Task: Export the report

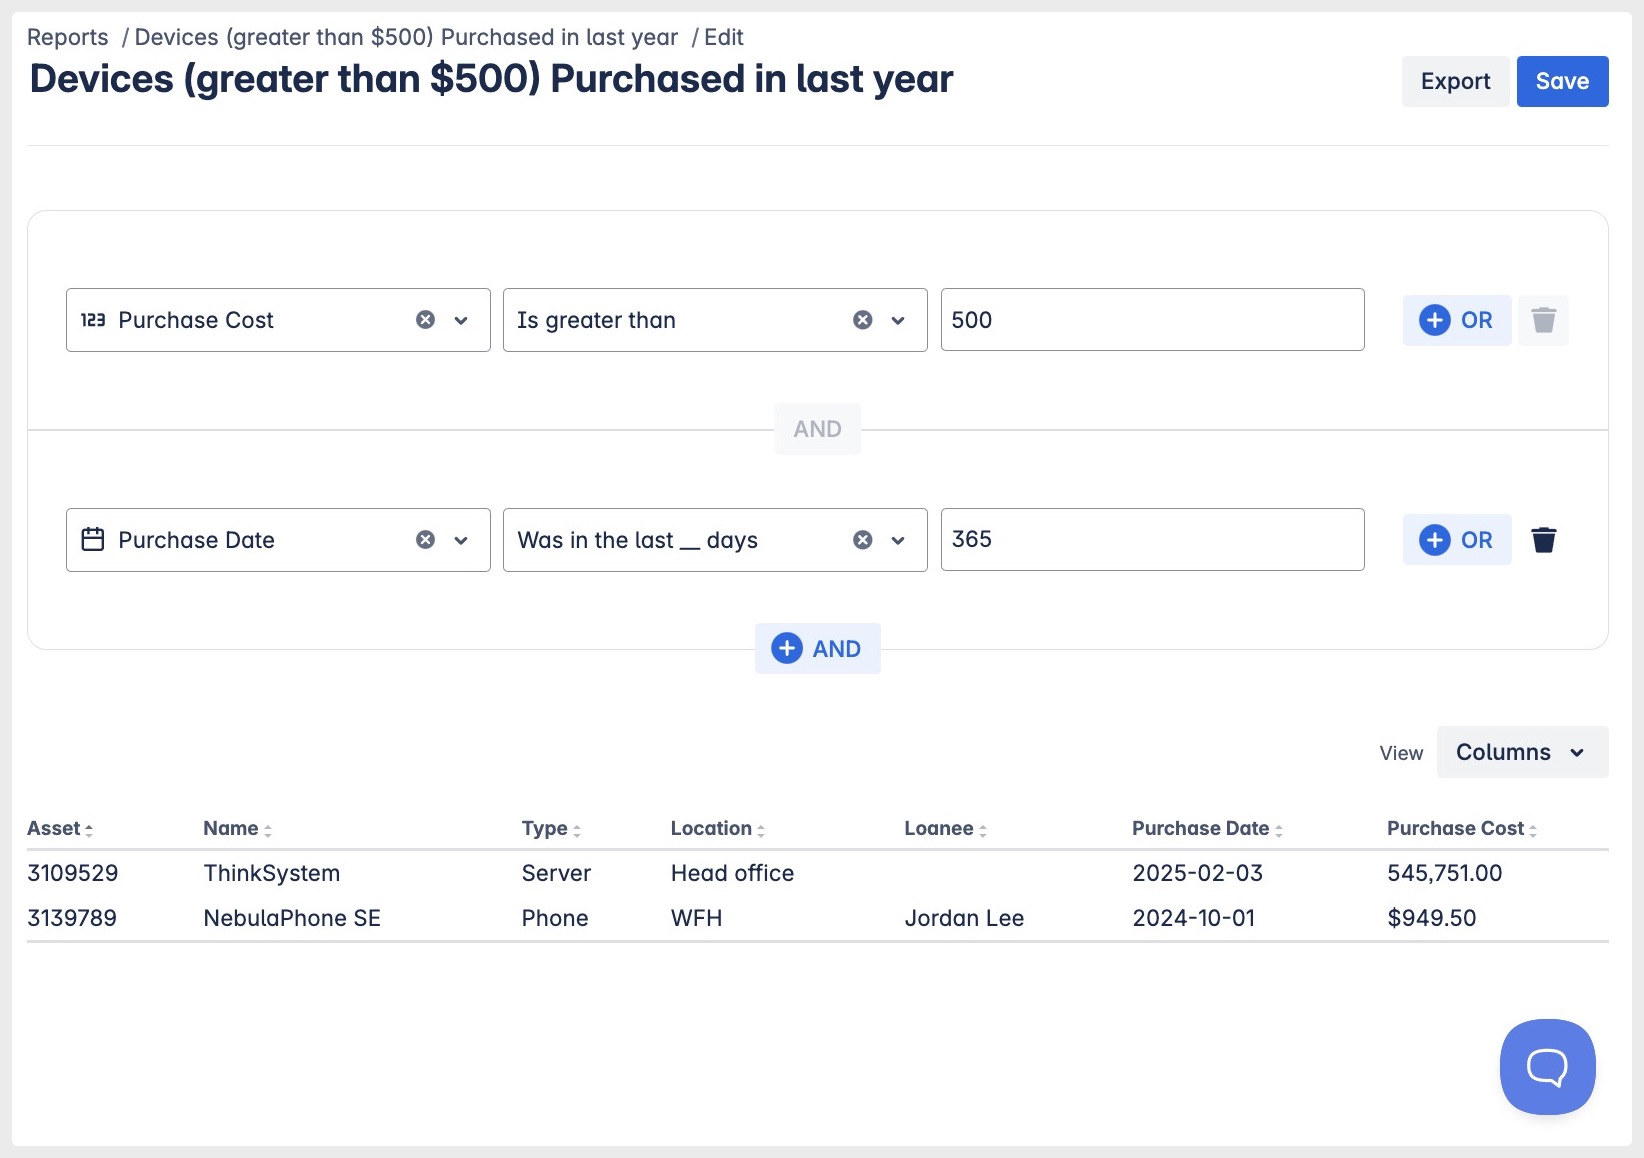Action: 1455,81
